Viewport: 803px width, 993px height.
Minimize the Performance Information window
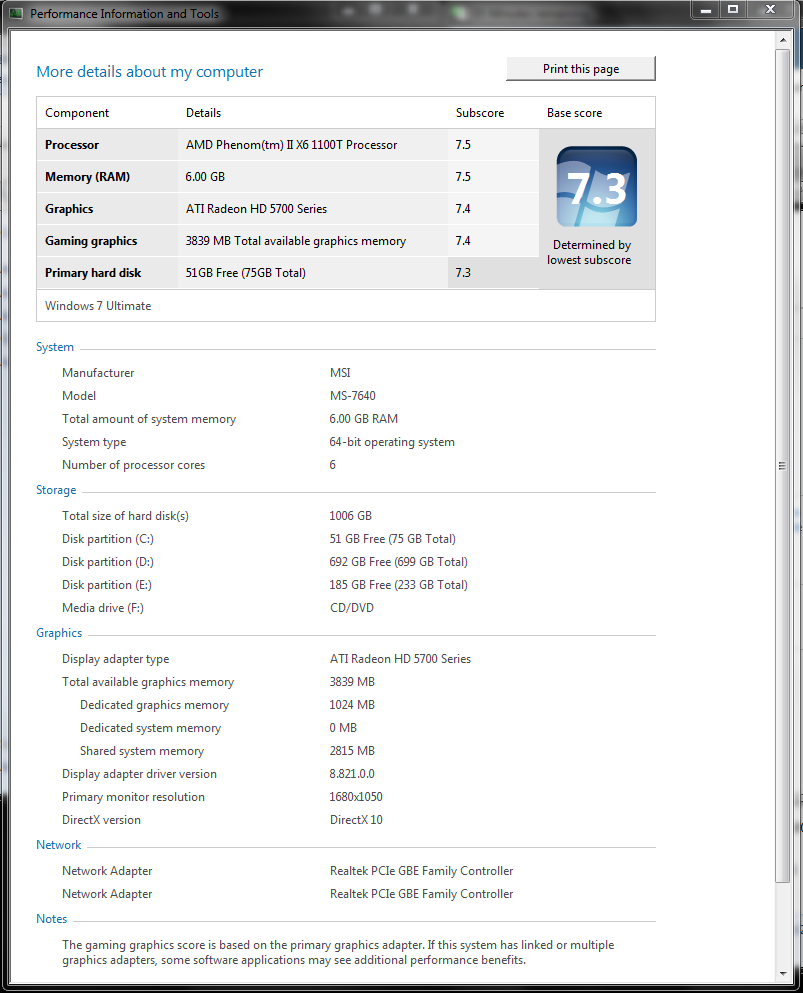(x=707, y=10)
